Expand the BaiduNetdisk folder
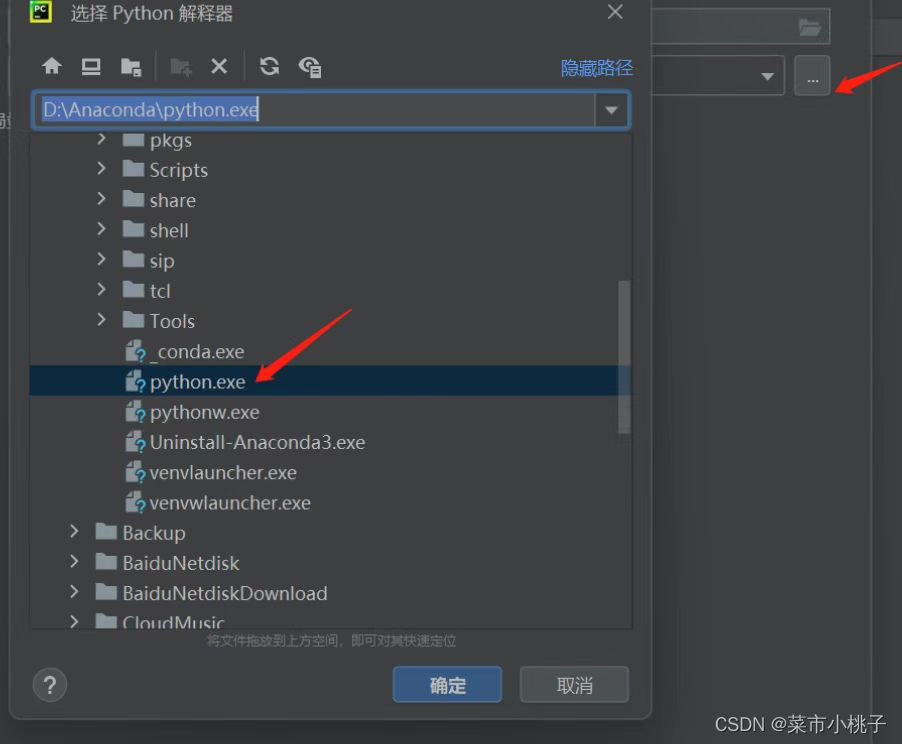This screenshot has width=902, height=744. tap(74, 561)
